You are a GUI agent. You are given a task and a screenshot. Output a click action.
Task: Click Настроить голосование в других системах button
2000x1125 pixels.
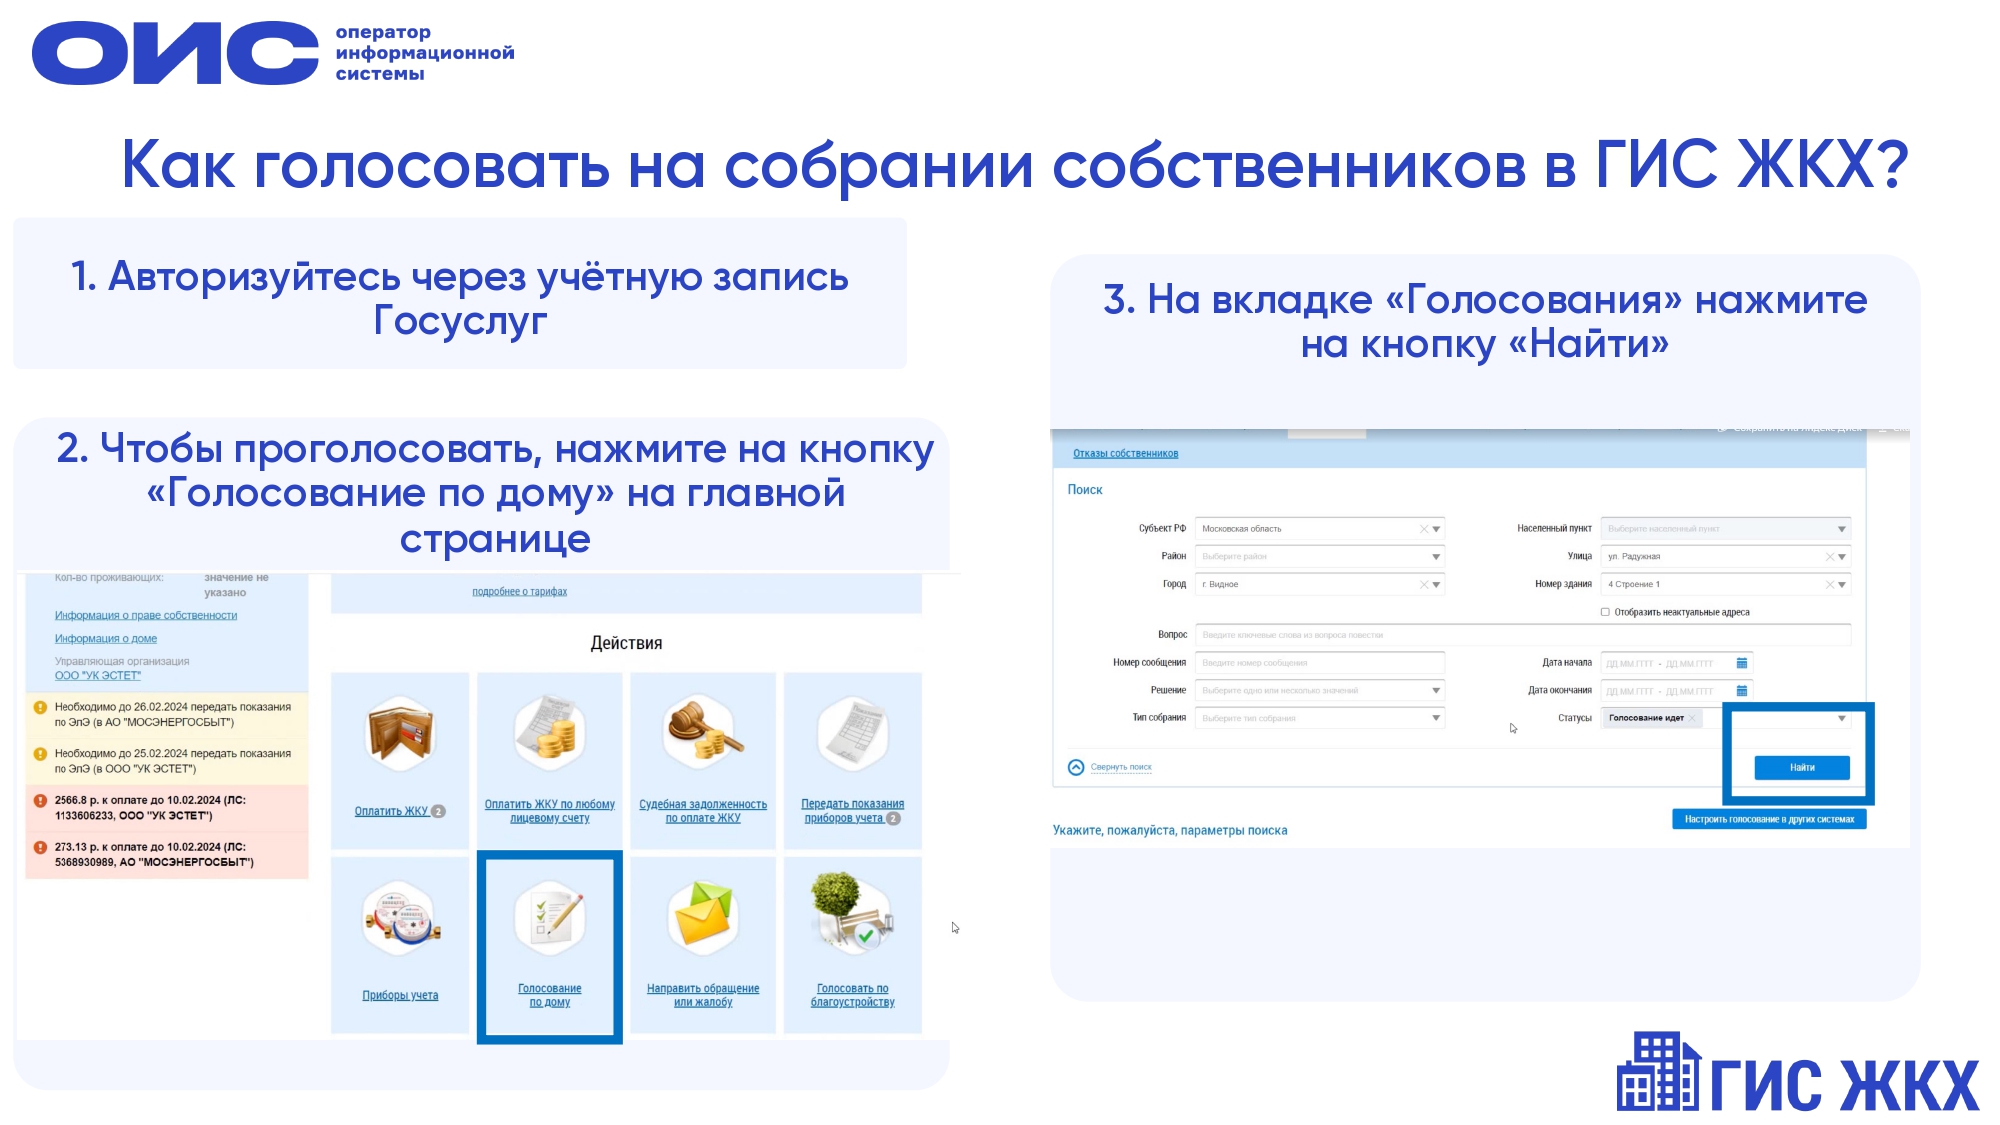[1768, 819]
